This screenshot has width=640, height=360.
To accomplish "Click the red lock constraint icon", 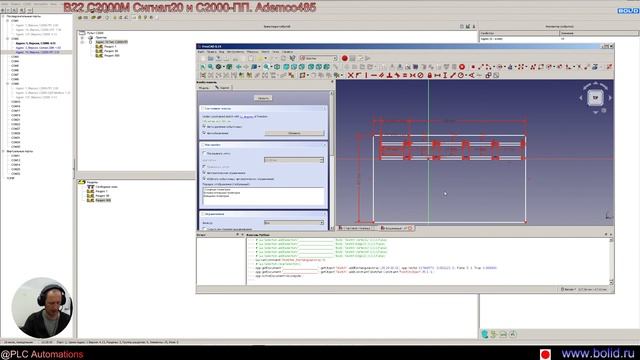I will (x=429, y=76).
